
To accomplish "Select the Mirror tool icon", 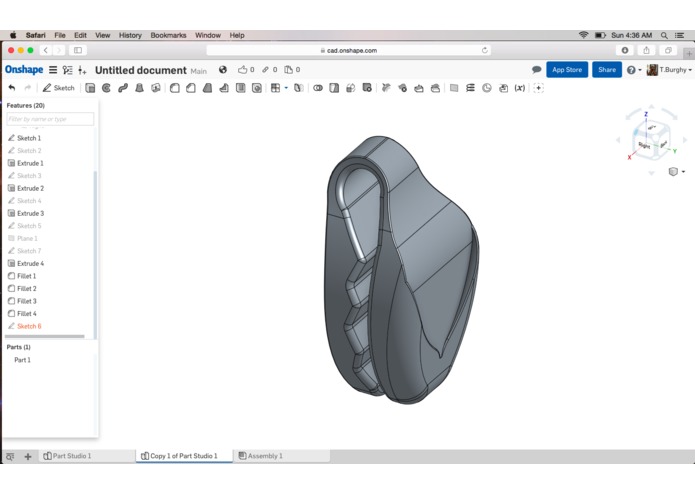I will click(299, 88).
